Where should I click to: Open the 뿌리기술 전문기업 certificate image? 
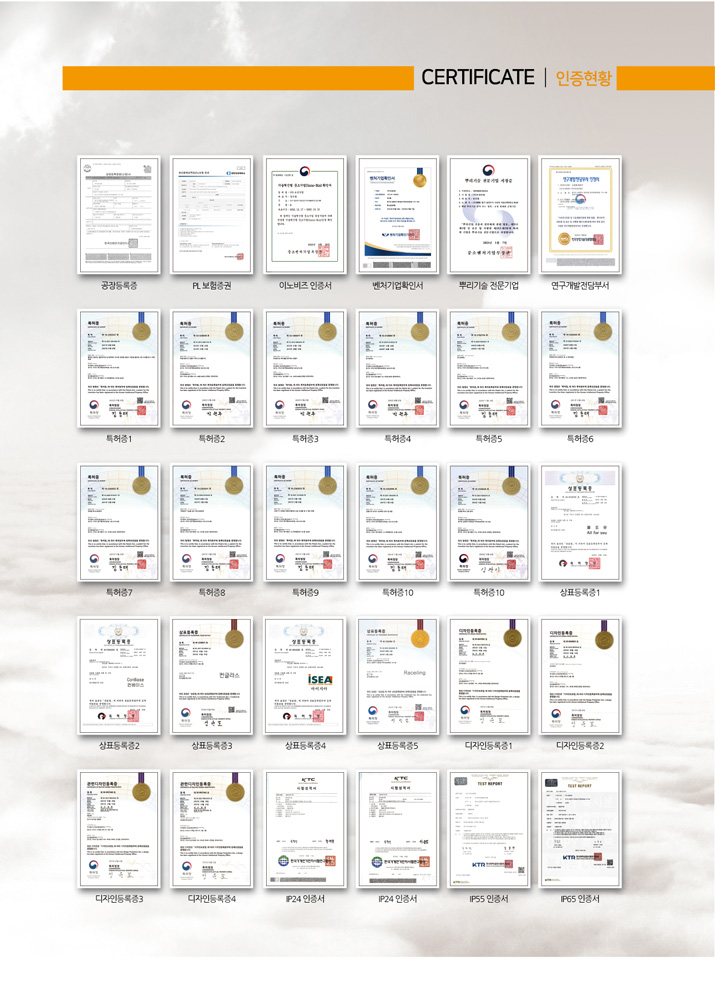click(489, 215)
